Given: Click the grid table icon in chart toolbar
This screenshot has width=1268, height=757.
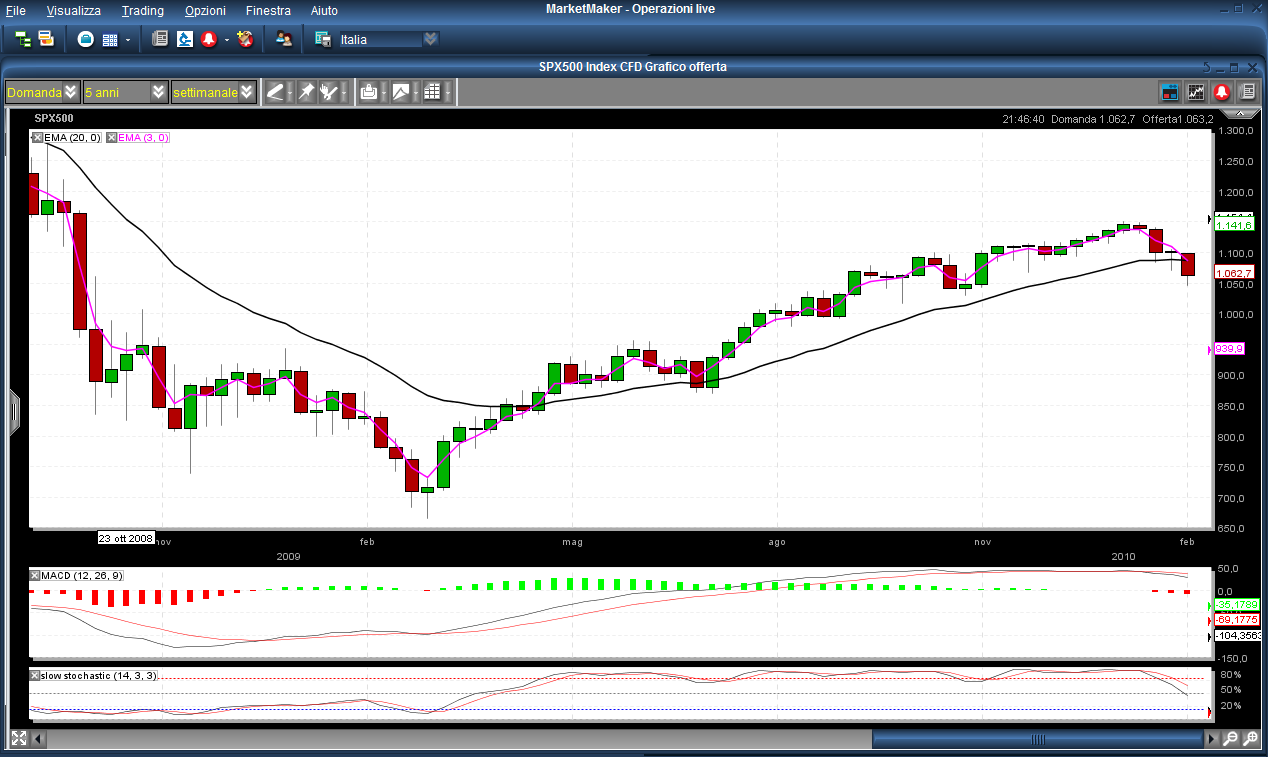Looking at the screenshot, I should coord(432,92).
